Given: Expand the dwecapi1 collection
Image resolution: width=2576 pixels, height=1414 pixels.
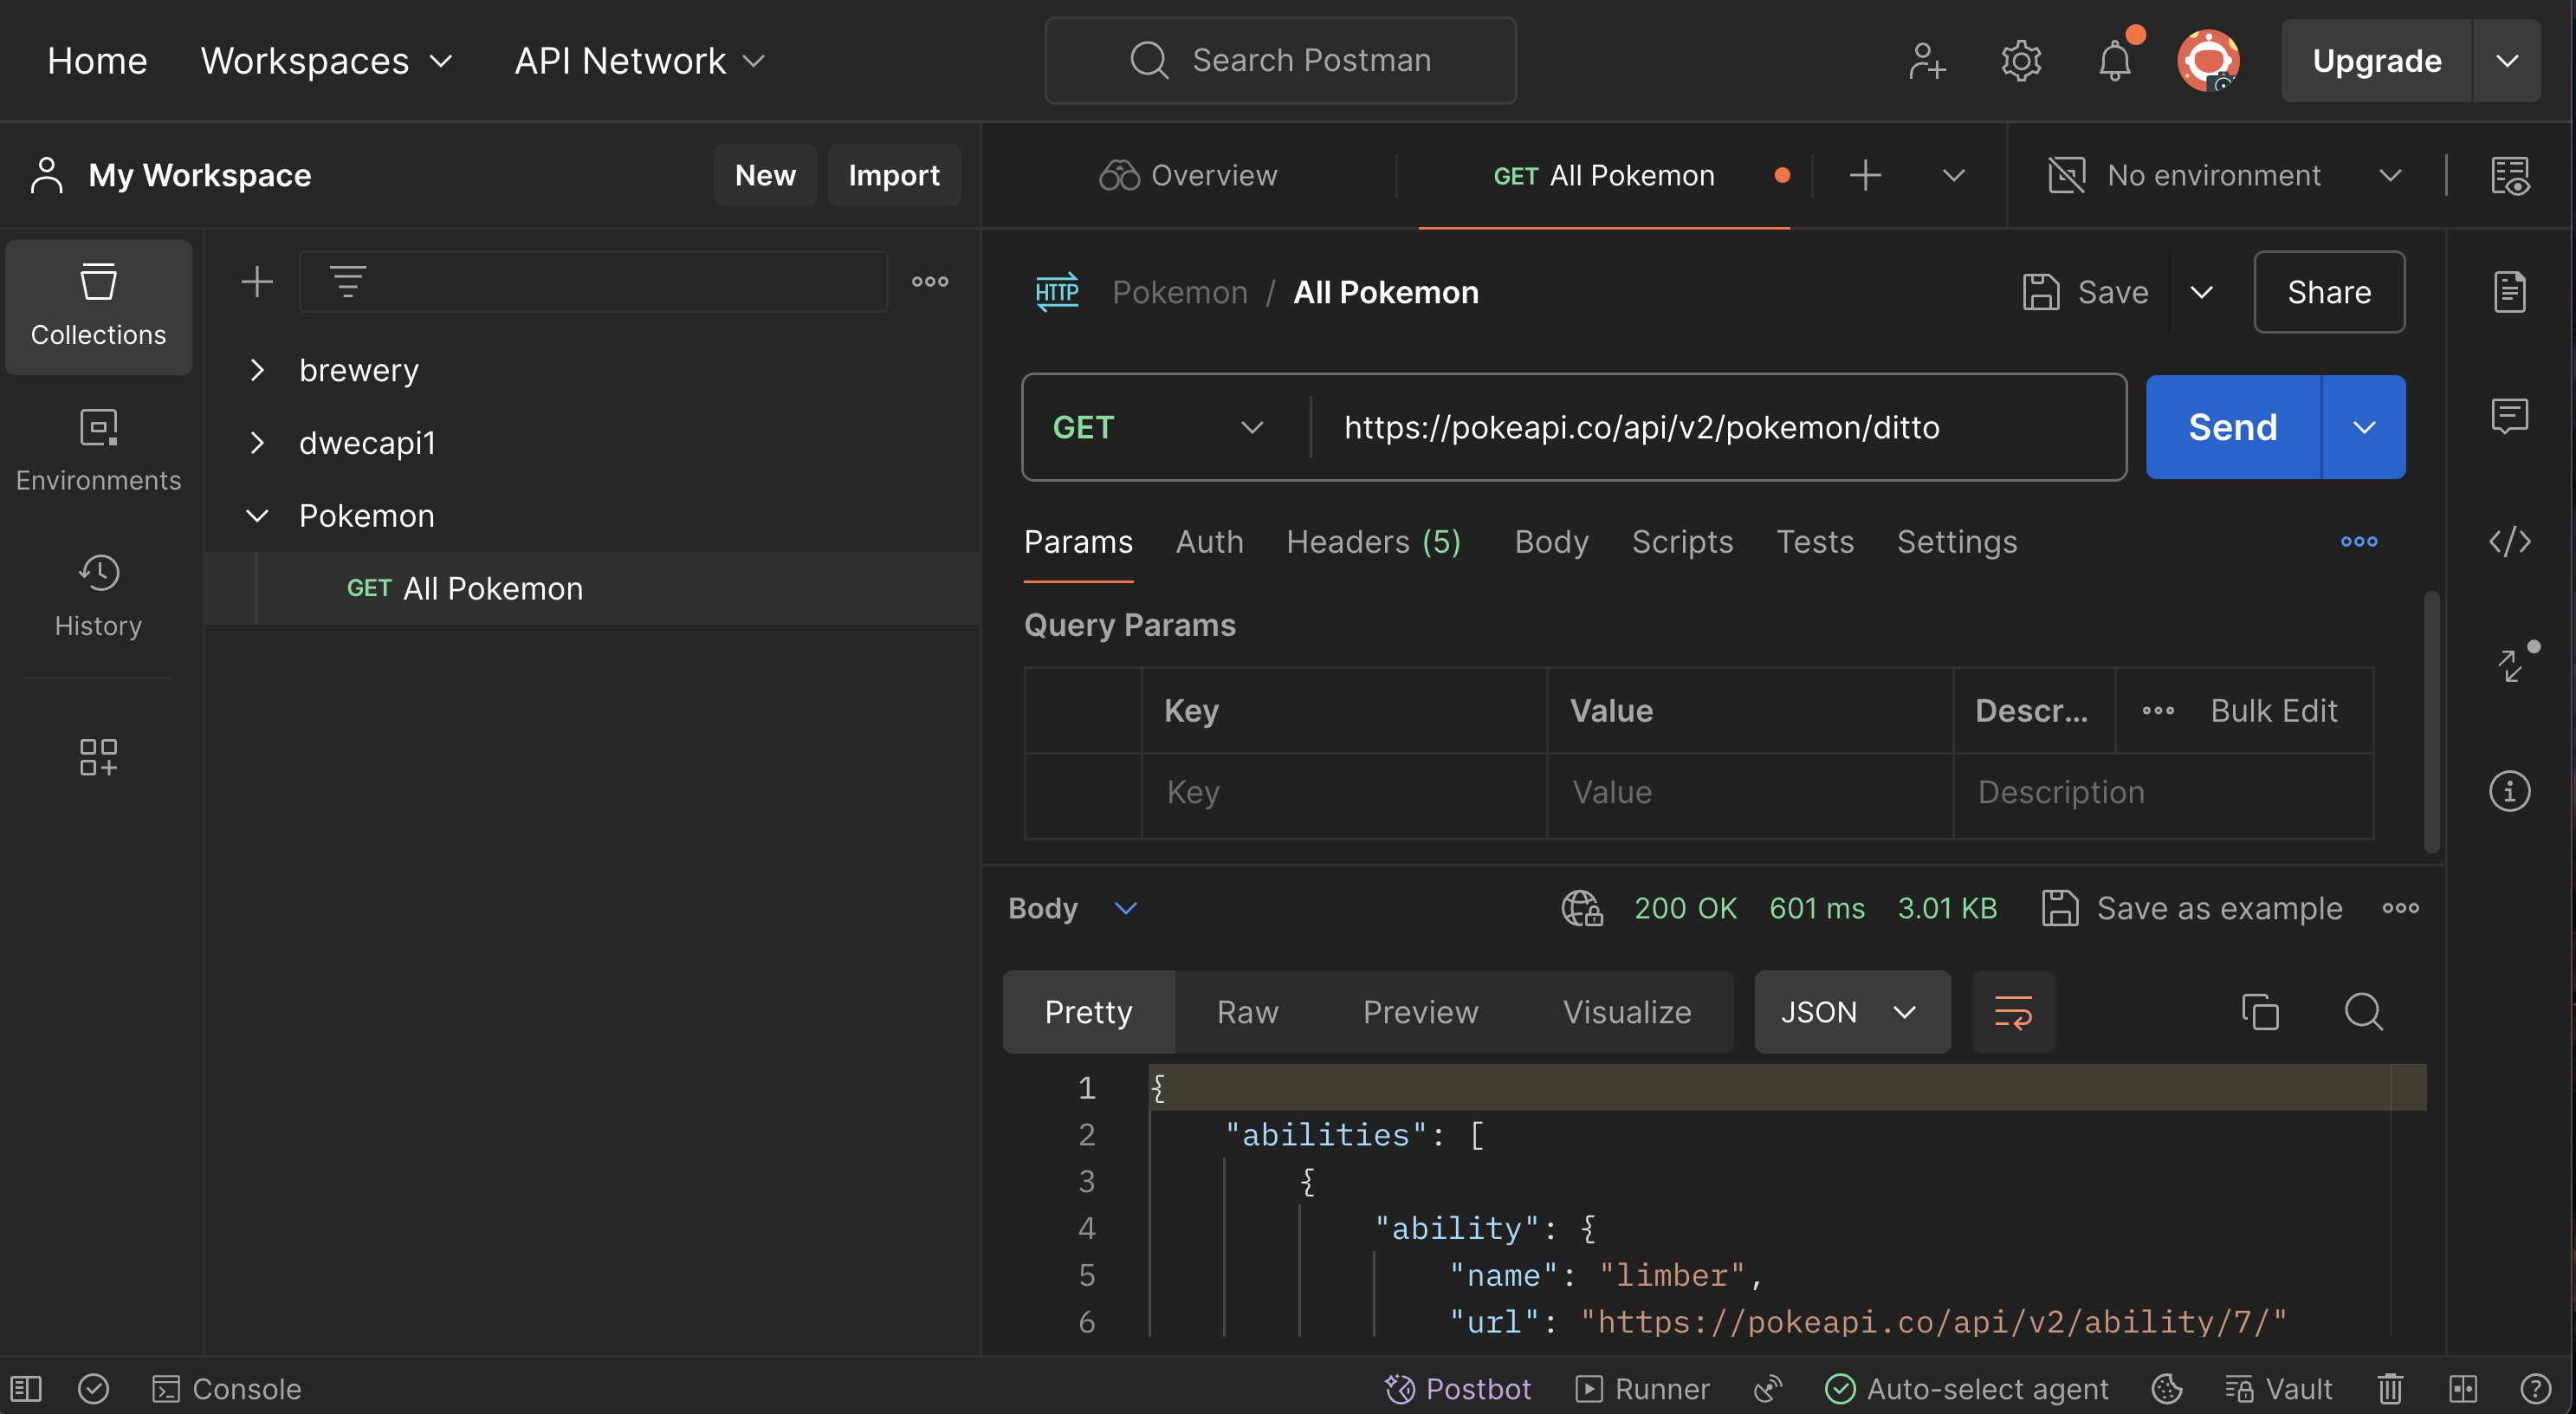Looking at the screenshot, I should (x=257, y=443).
